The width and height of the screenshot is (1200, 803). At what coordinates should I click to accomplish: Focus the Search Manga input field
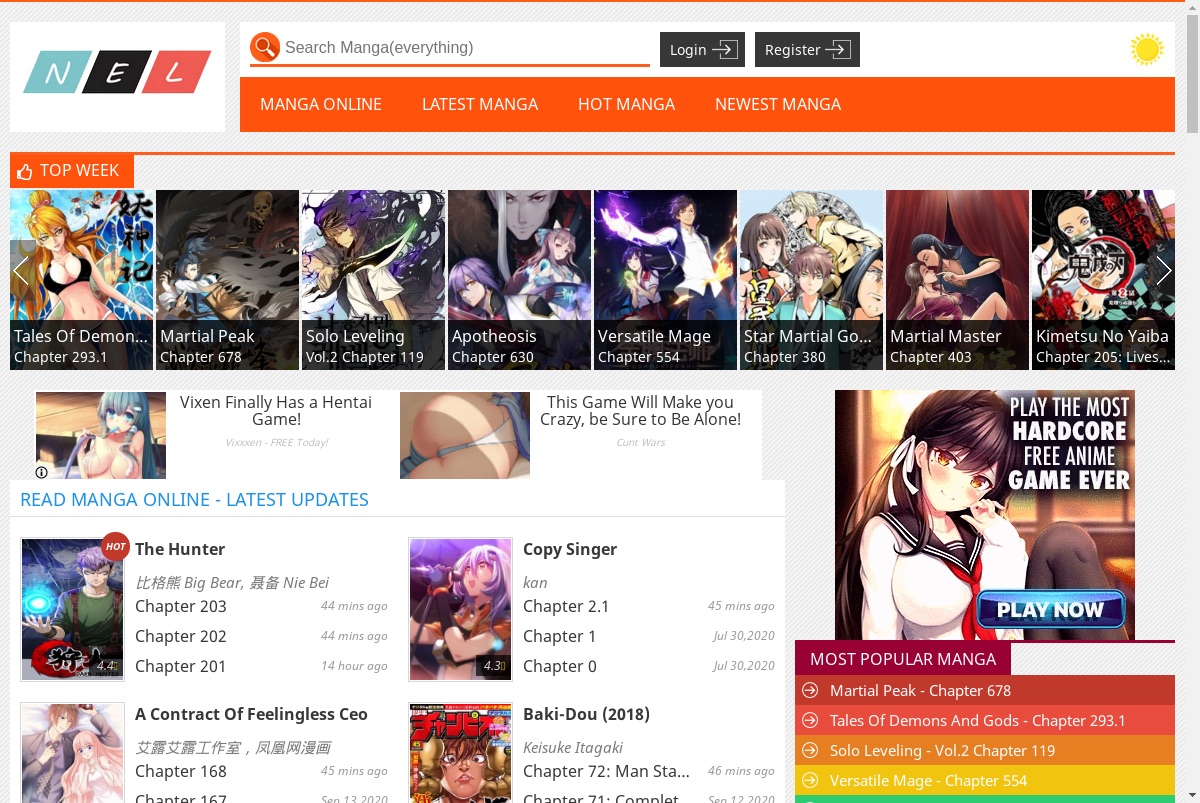pos(465,47)
